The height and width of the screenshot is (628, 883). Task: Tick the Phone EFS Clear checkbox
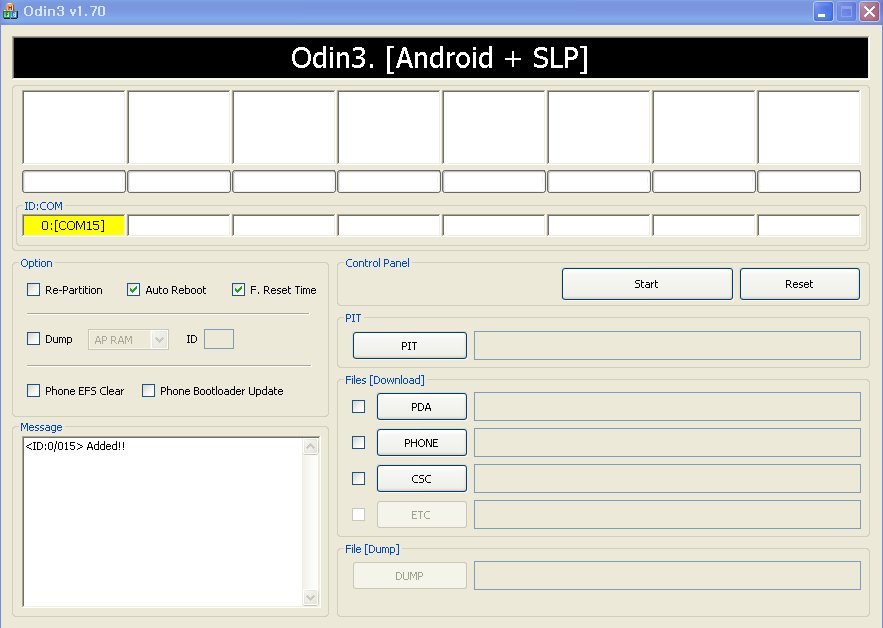(x=33, y=390)
